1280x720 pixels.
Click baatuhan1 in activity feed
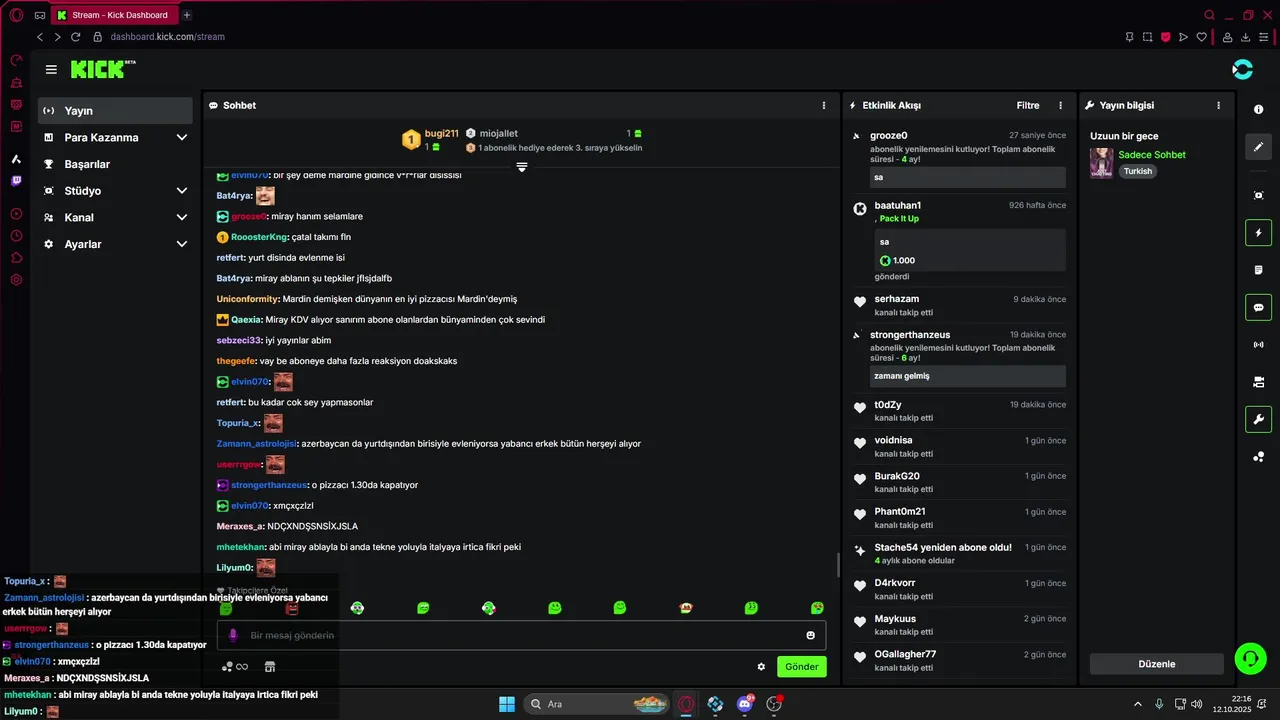pos(898,205)
